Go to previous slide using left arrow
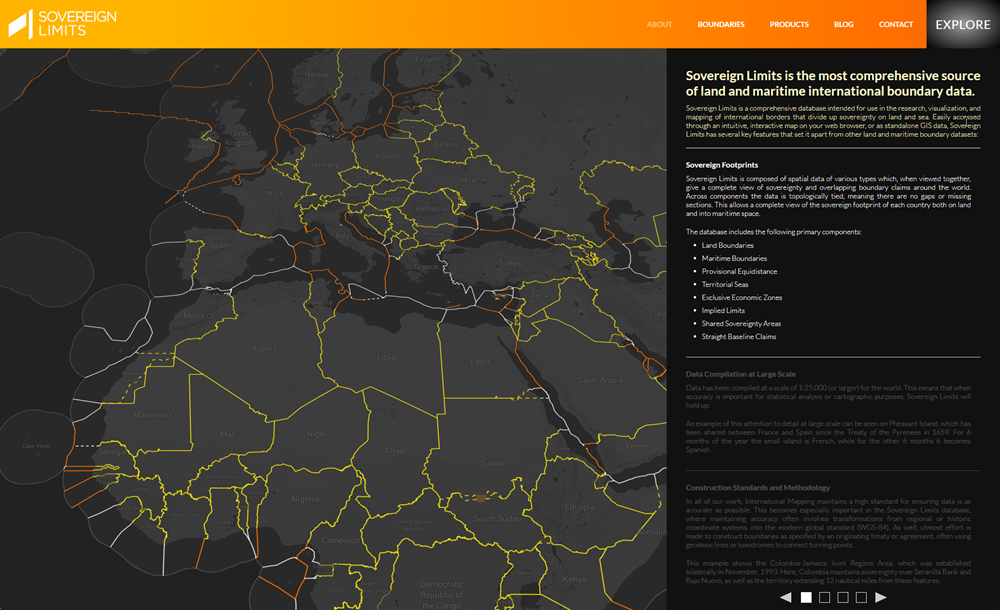This screenshot has height=610, width=1000. 785,597
